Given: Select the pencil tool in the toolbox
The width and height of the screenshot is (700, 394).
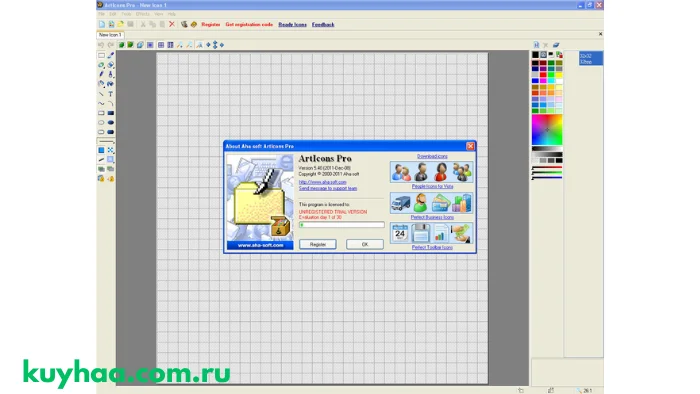Looking at the screenshot, I should click(x=101, y=75).
